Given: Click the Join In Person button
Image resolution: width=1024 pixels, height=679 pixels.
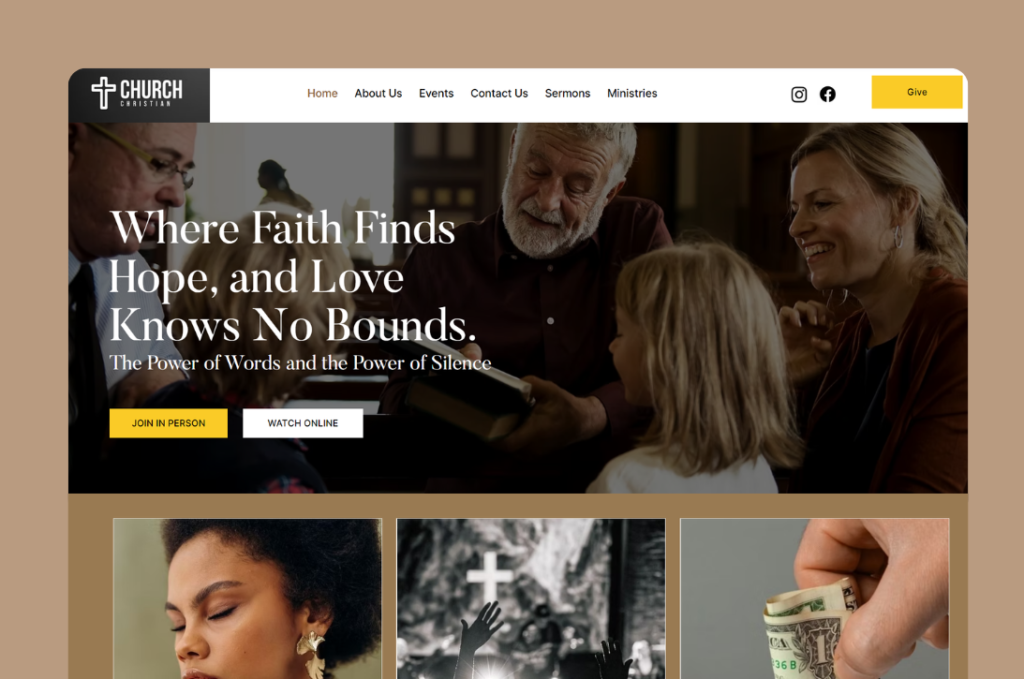Looking at the screenshot, I should tap(168, 423).
